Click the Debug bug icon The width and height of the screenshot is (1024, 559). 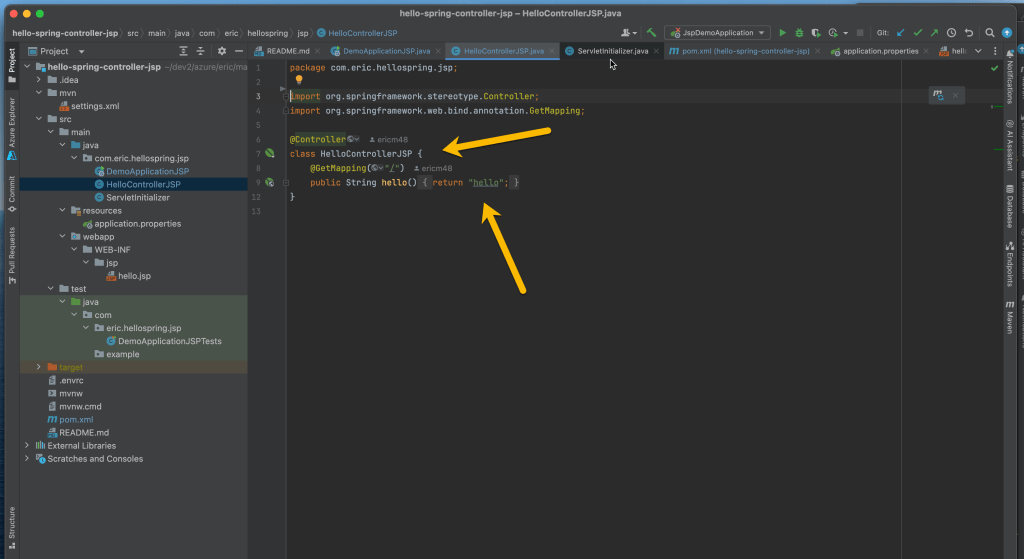tap(798, 33)
